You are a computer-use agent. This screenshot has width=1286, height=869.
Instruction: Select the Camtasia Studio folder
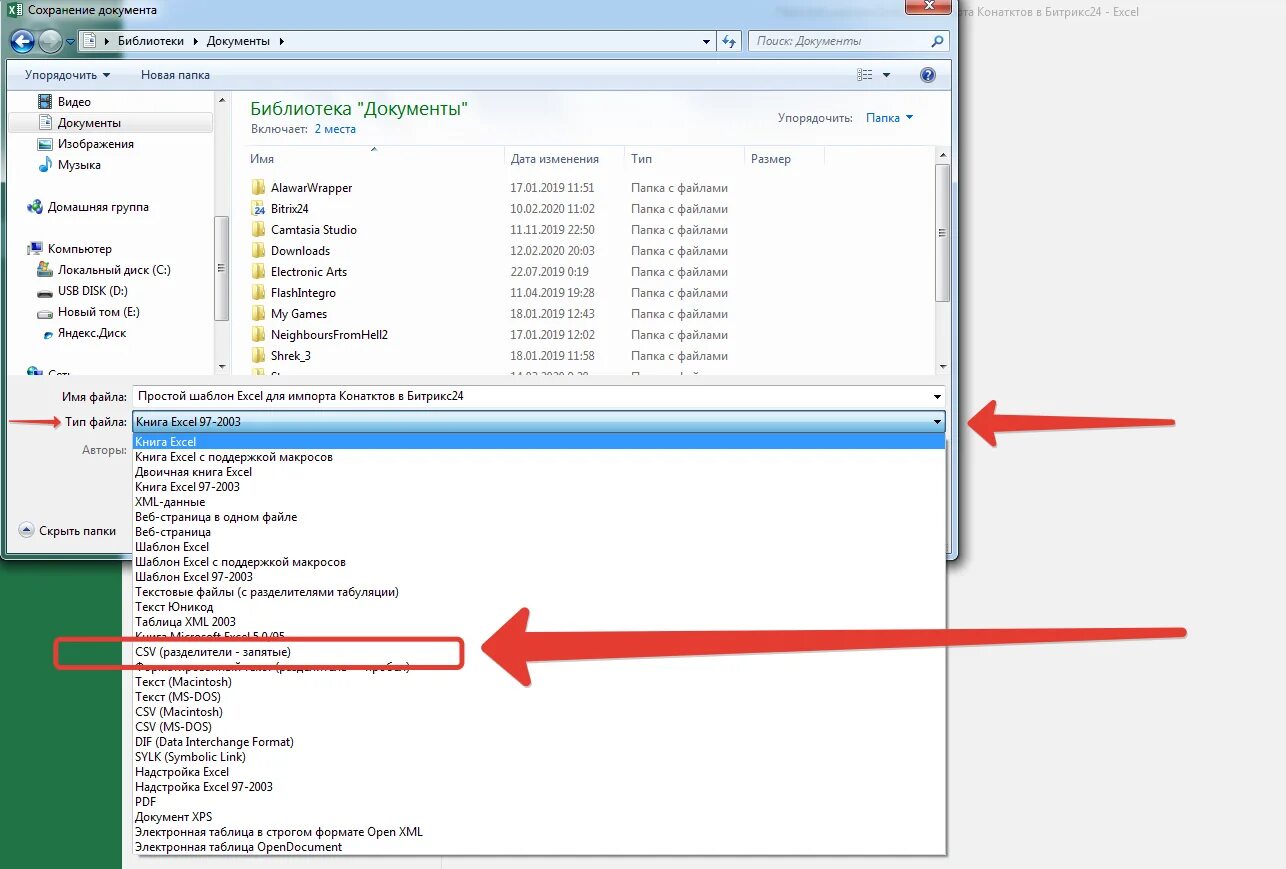tap(313, 230)
